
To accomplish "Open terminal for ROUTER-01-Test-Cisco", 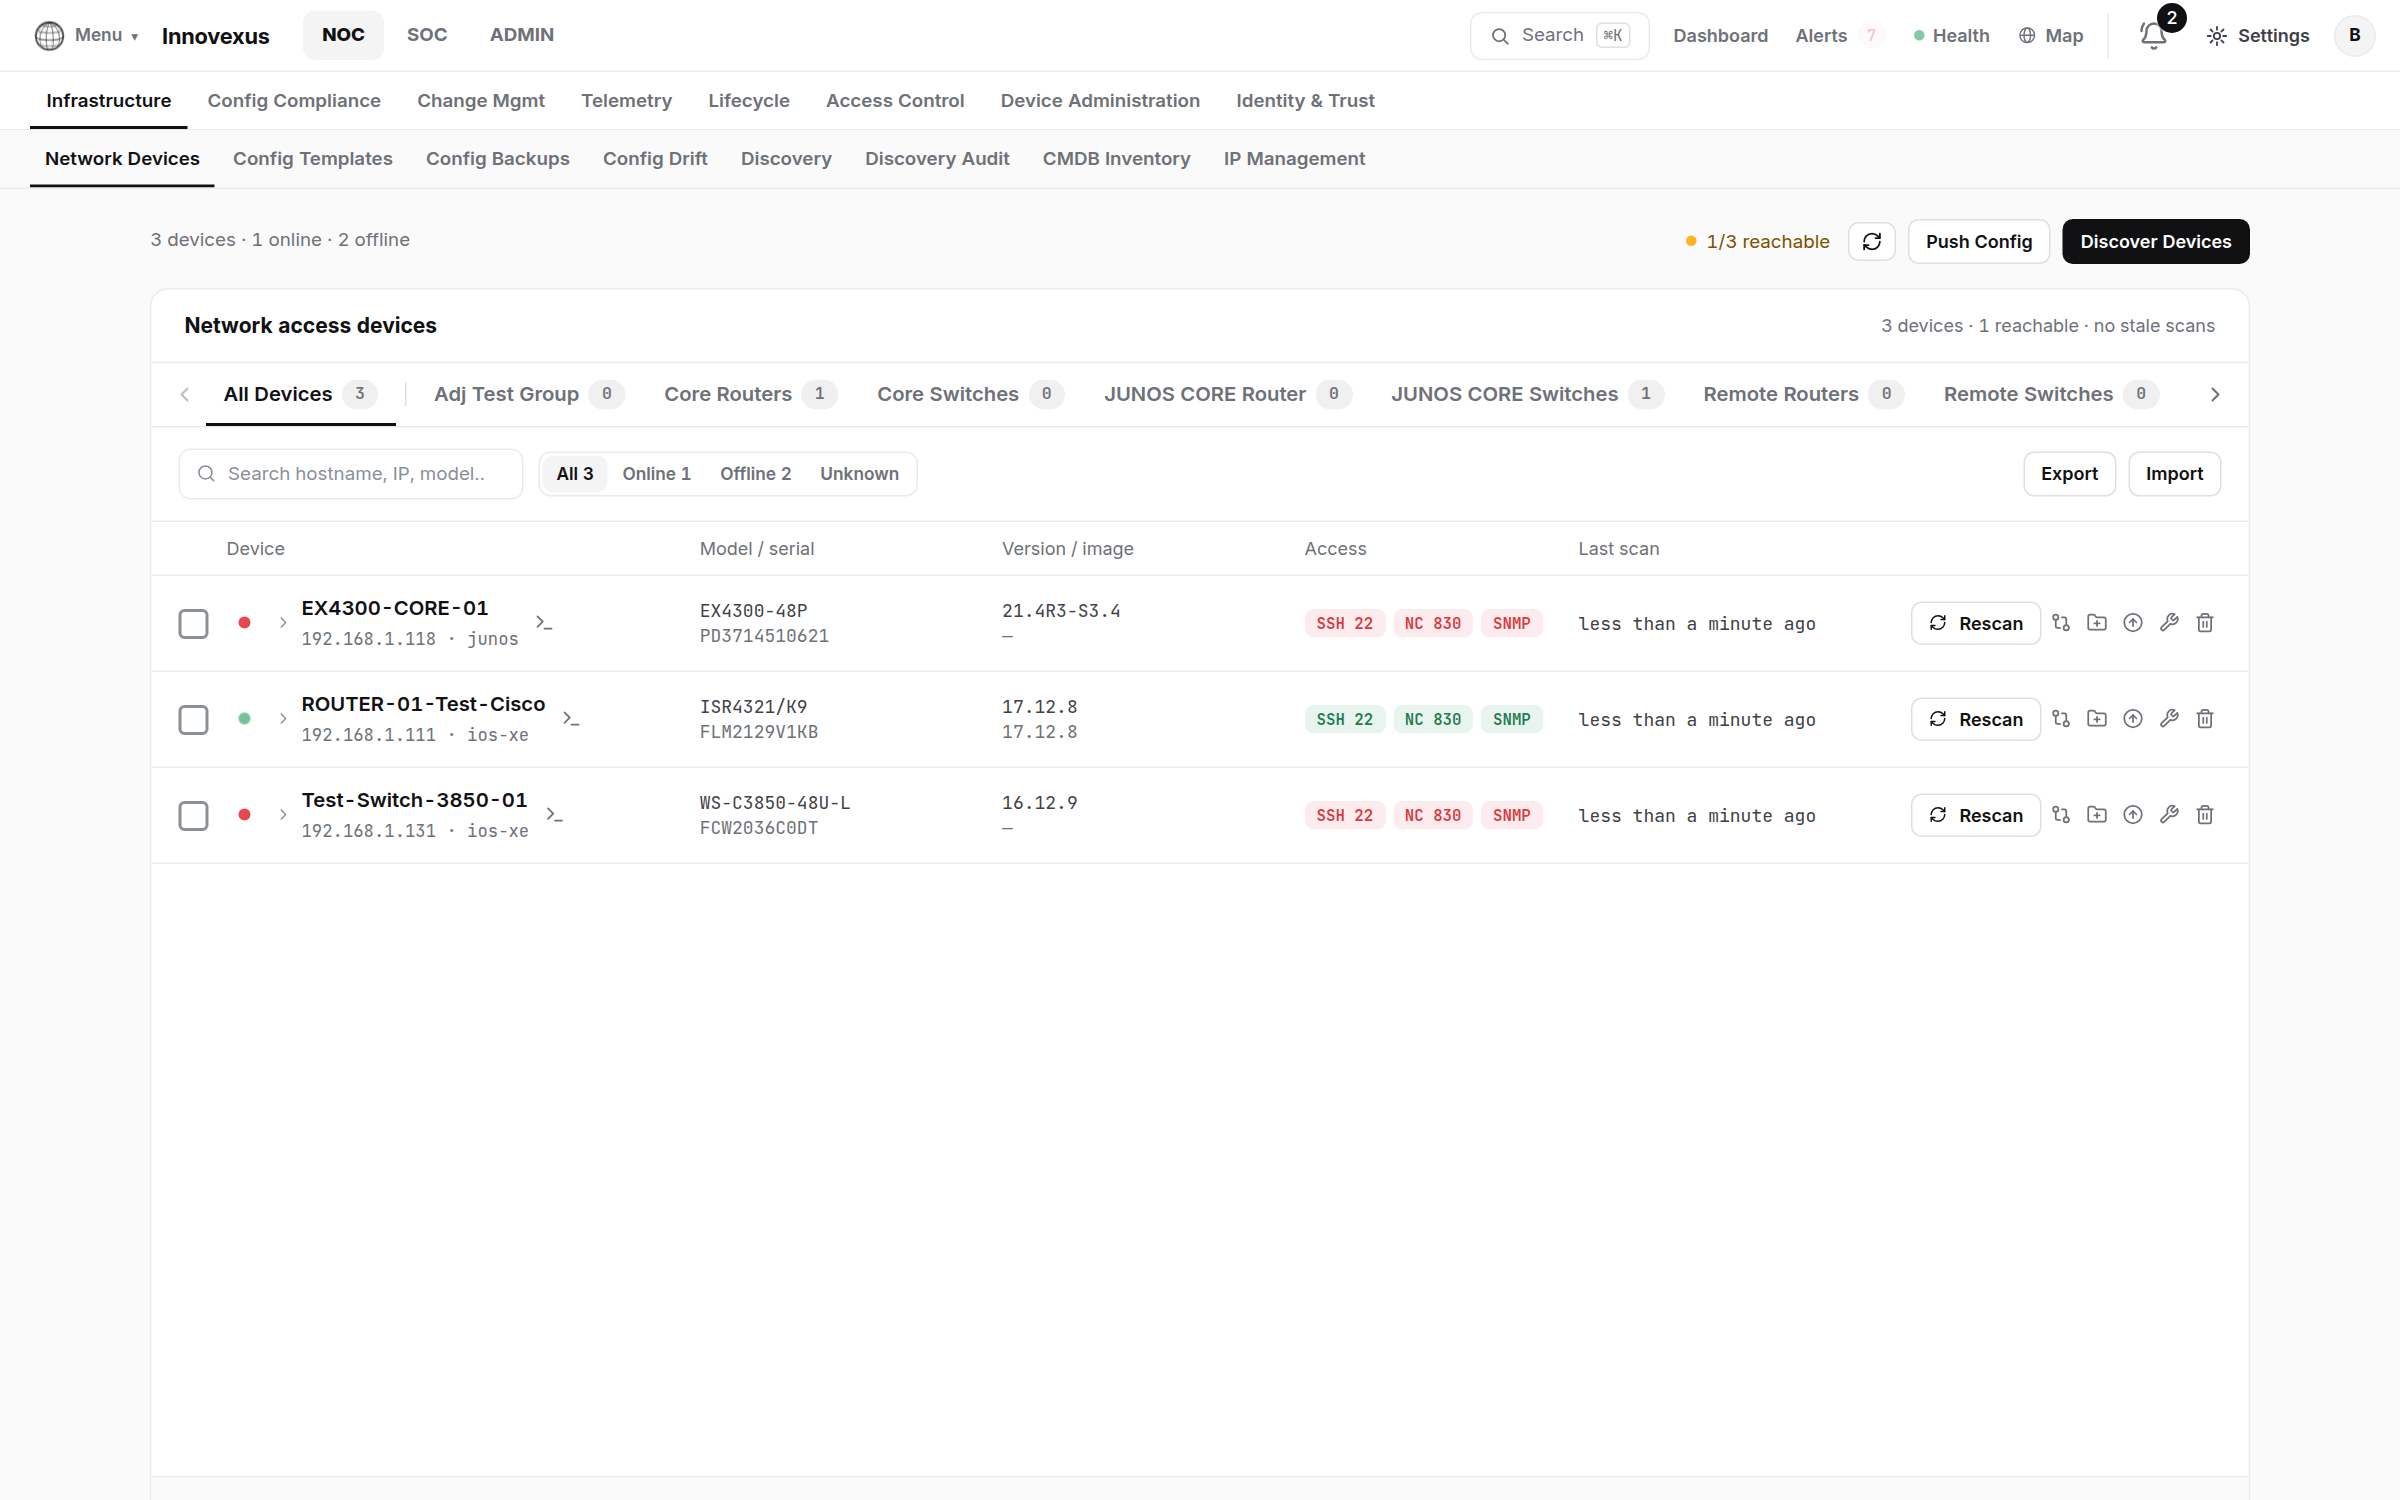I will 571,718.
